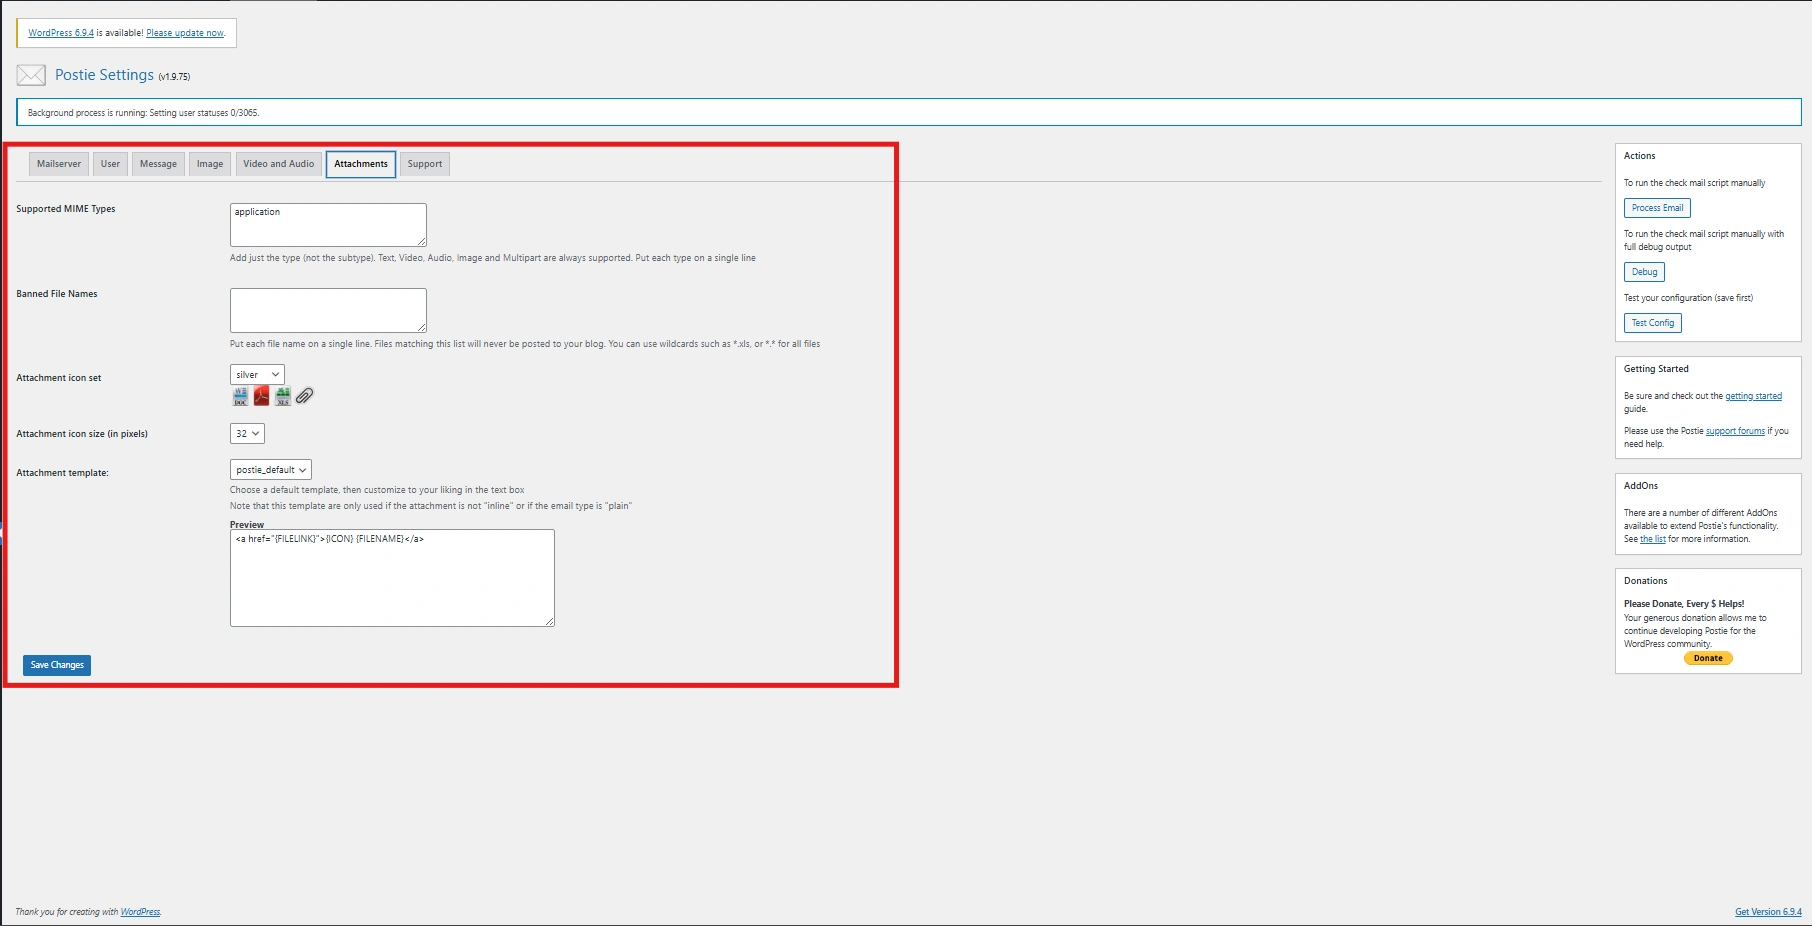Click the paperclip attachment icon

[305, 397]
